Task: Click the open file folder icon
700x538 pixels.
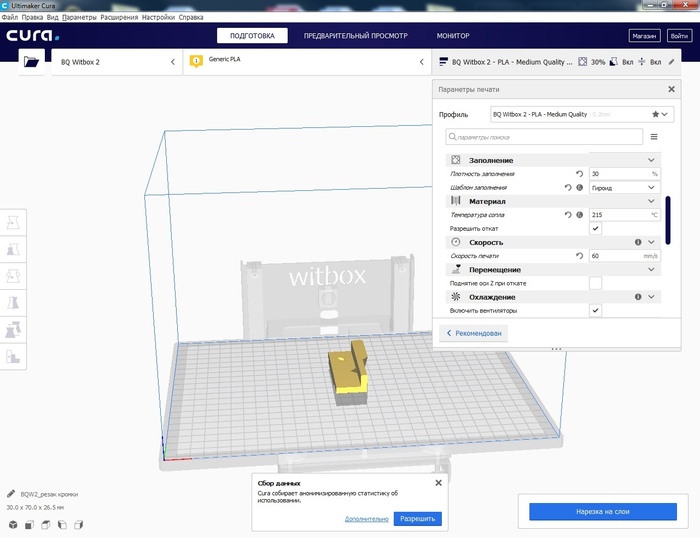Action: pyautogui.click(x=31, y=62)
